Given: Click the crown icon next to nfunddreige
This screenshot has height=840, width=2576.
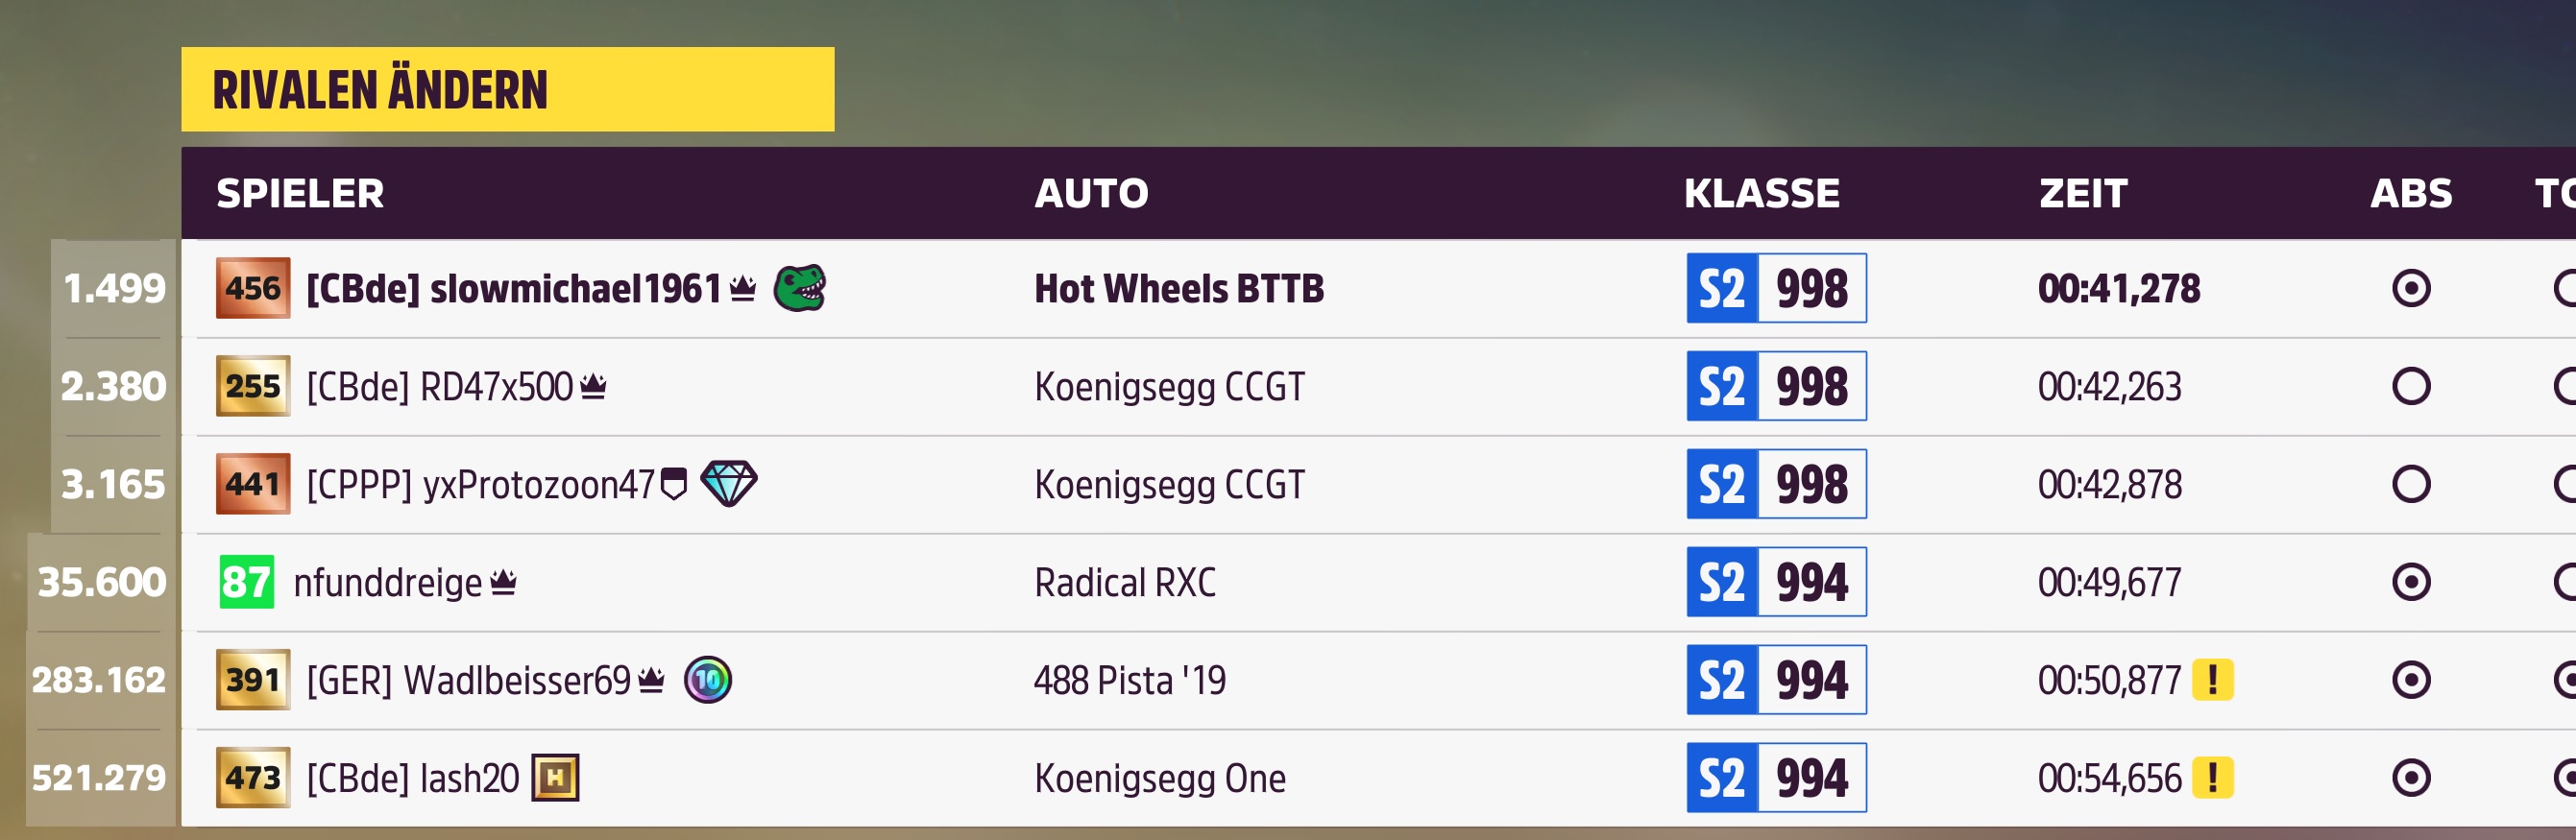Looking at the screenshot, I should (x=503, y=582).
